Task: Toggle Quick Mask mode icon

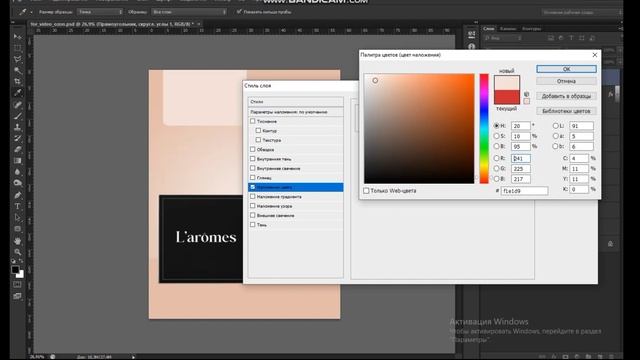Action: 17,284
